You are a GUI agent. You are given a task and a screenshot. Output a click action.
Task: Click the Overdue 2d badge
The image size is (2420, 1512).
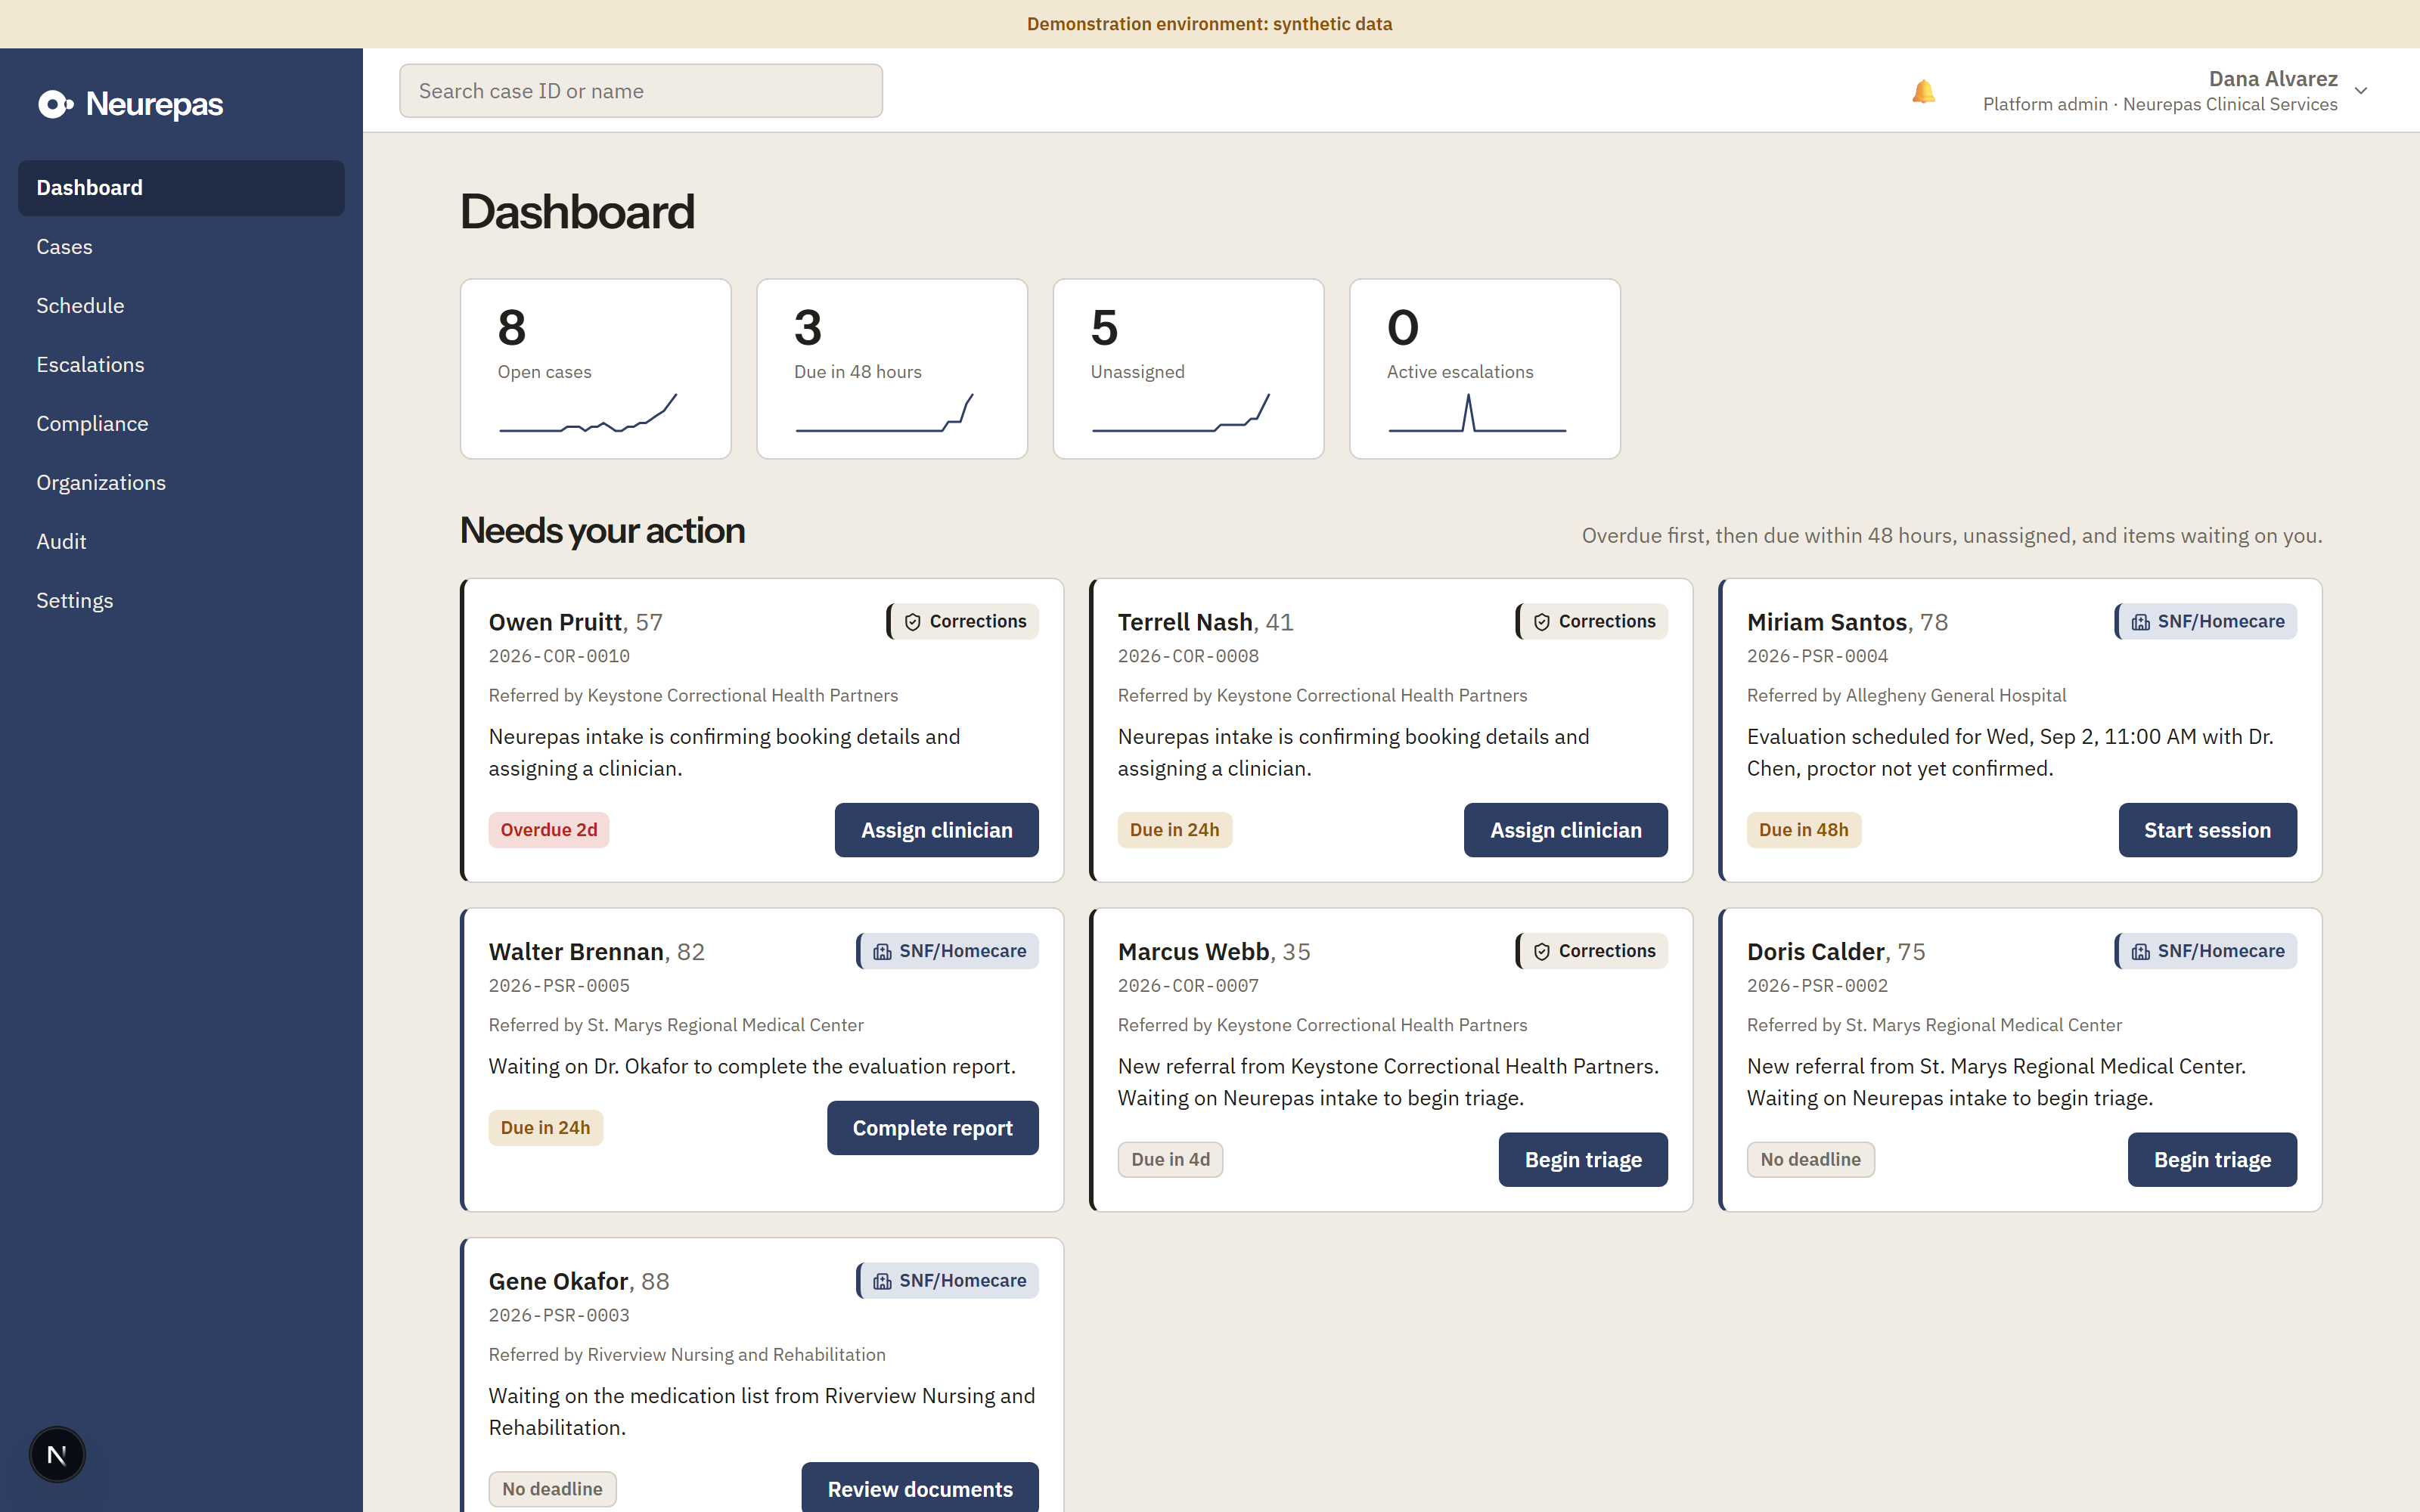click(549, 830)
